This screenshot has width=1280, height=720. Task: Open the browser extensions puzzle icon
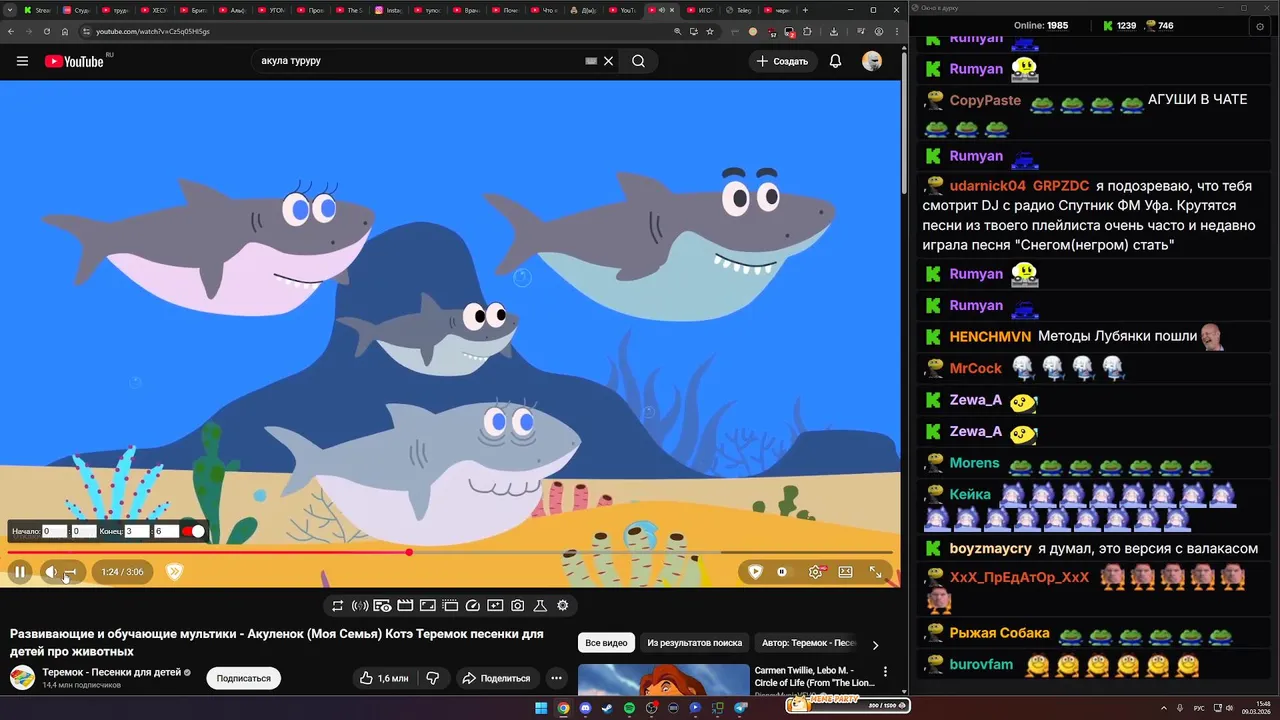click(x=807, y=31)
